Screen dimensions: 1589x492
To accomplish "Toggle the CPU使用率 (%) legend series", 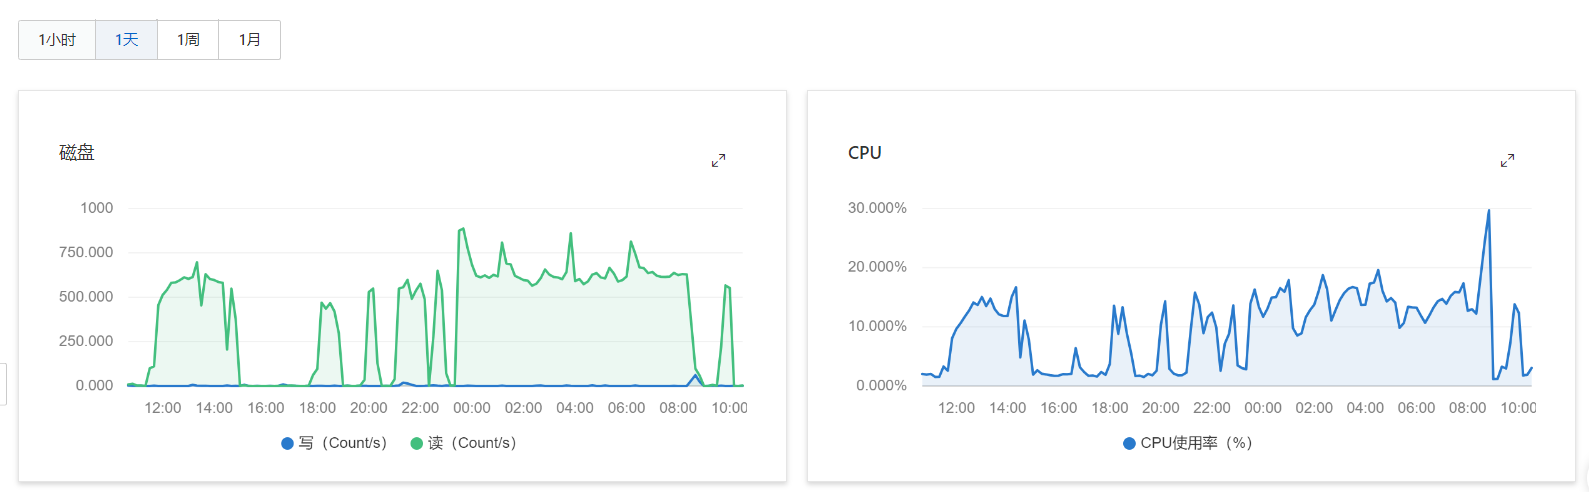I will click(1188, 443).
